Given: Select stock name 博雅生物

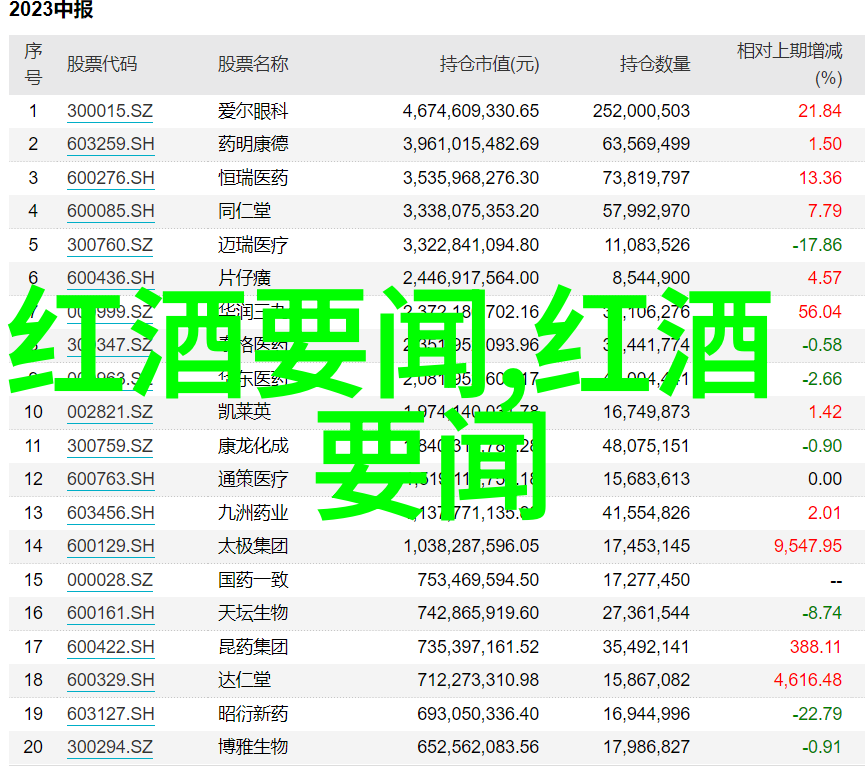Looking at the screenshot, I should pos(253,747).
